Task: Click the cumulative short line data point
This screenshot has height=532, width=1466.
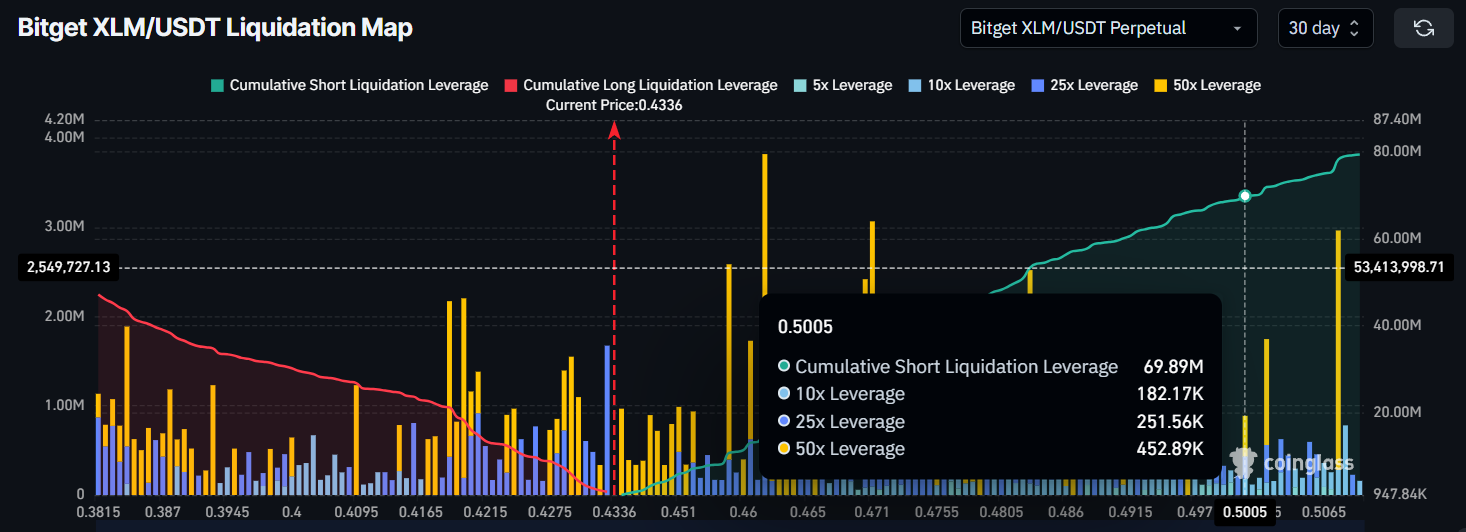Action: tap(1245, 196)
